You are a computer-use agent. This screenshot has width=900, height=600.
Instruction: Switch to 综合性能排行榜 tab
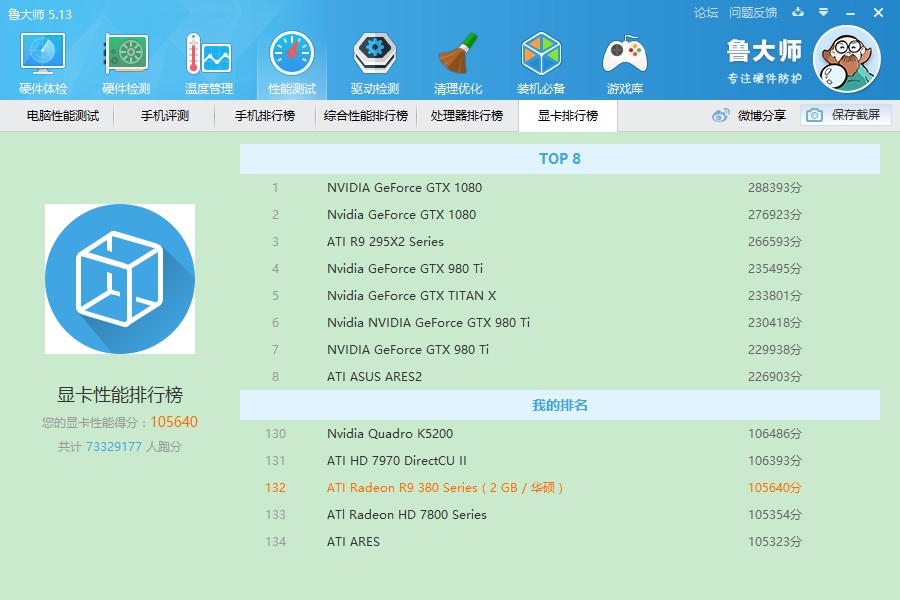(x=366, y=116)
